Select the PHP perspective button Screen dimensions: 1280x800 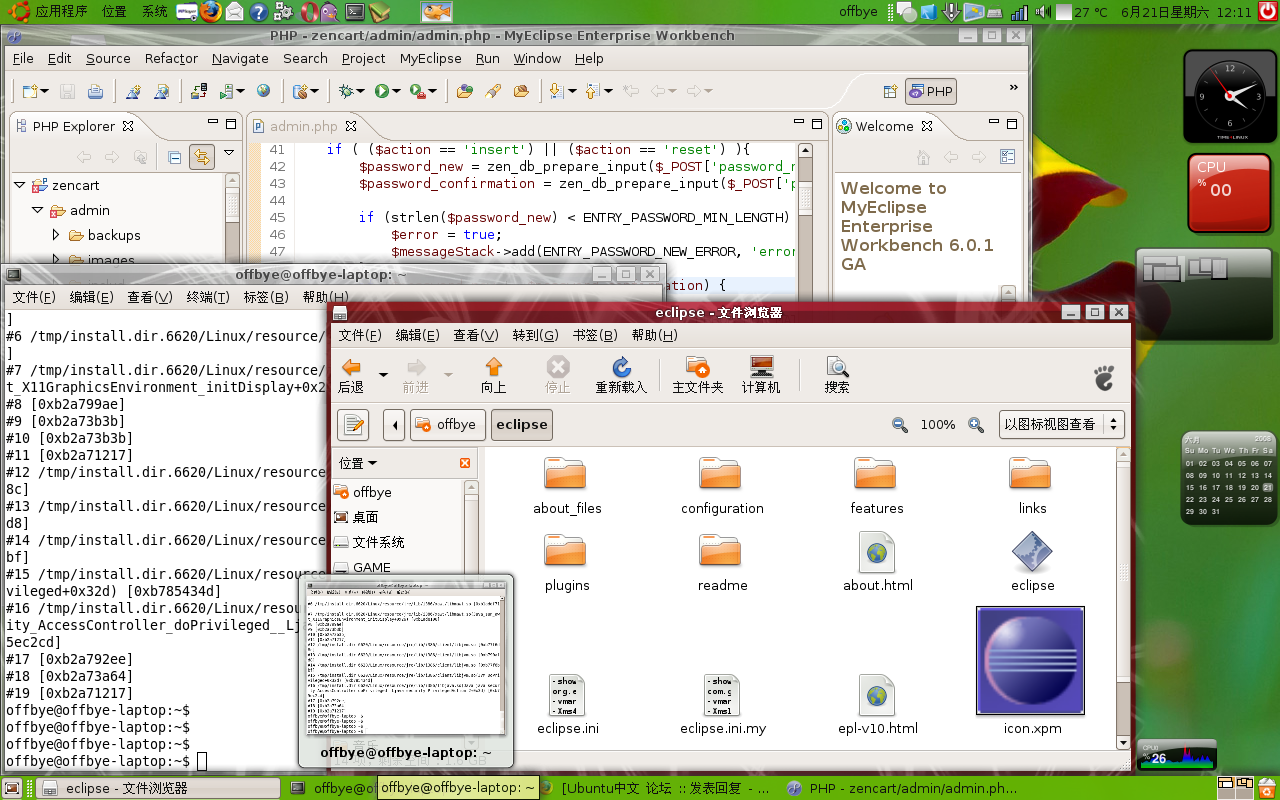[x=931, y=91]
